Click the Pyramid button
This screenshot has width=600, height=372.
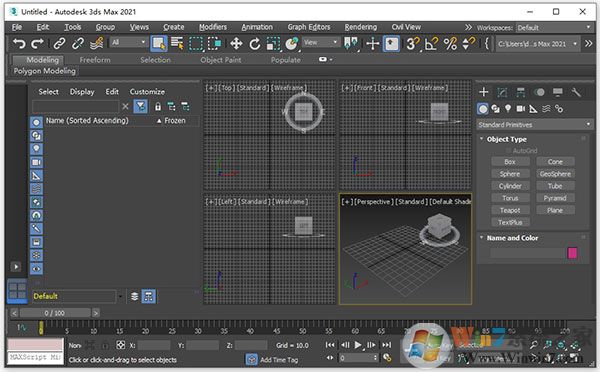(555, 198)
